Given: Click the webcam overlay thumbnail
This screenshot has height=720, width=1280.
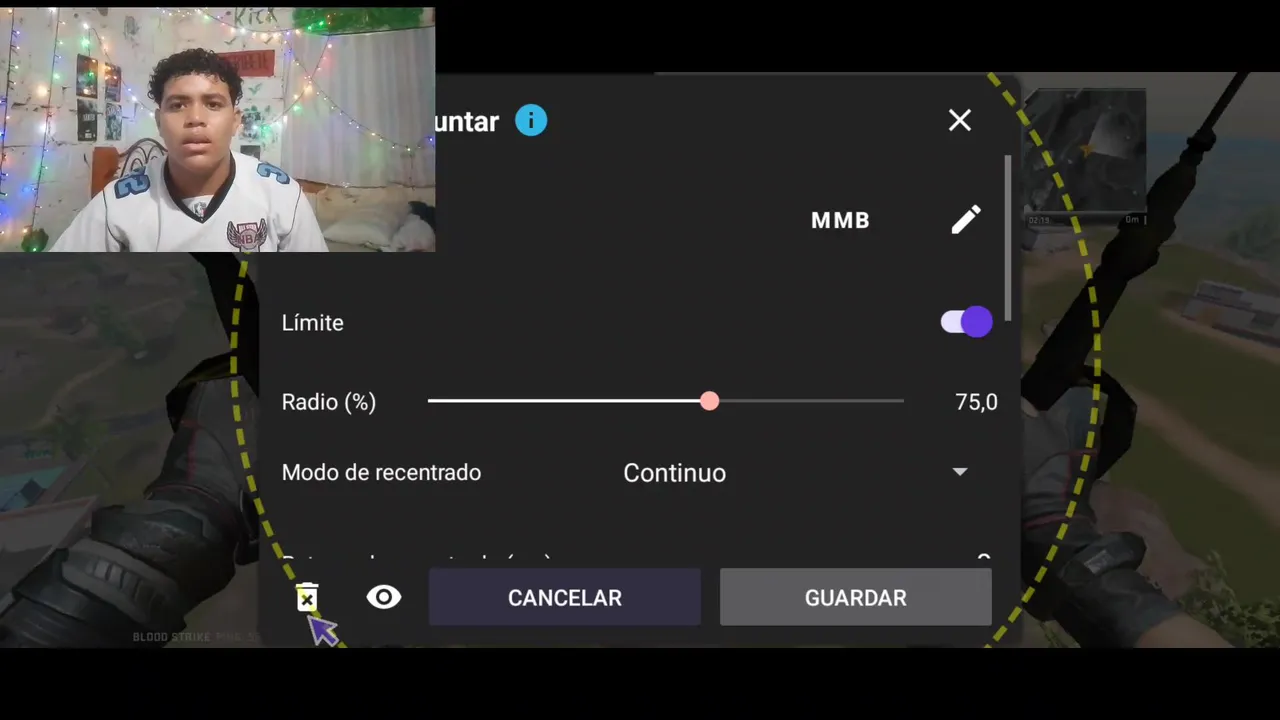Looking at the screenshot, I should coord(217,130).
